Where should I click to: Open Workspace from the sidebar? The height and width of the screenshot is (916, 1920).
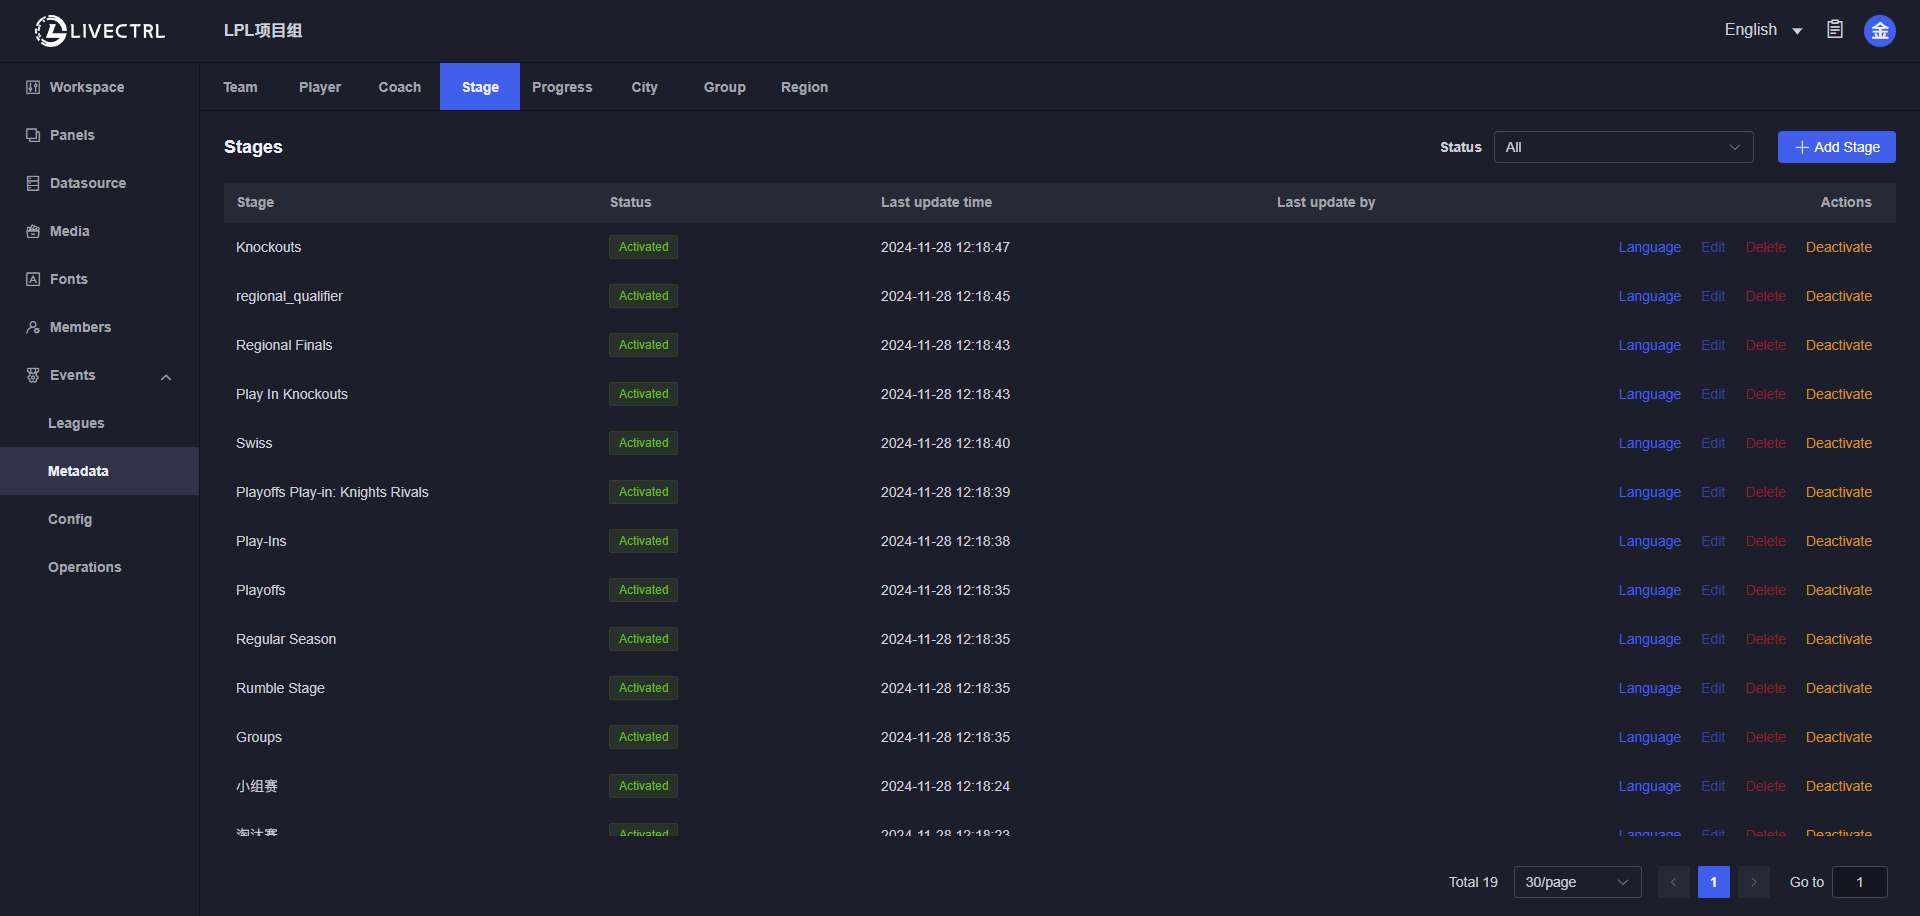click(87, 87)
